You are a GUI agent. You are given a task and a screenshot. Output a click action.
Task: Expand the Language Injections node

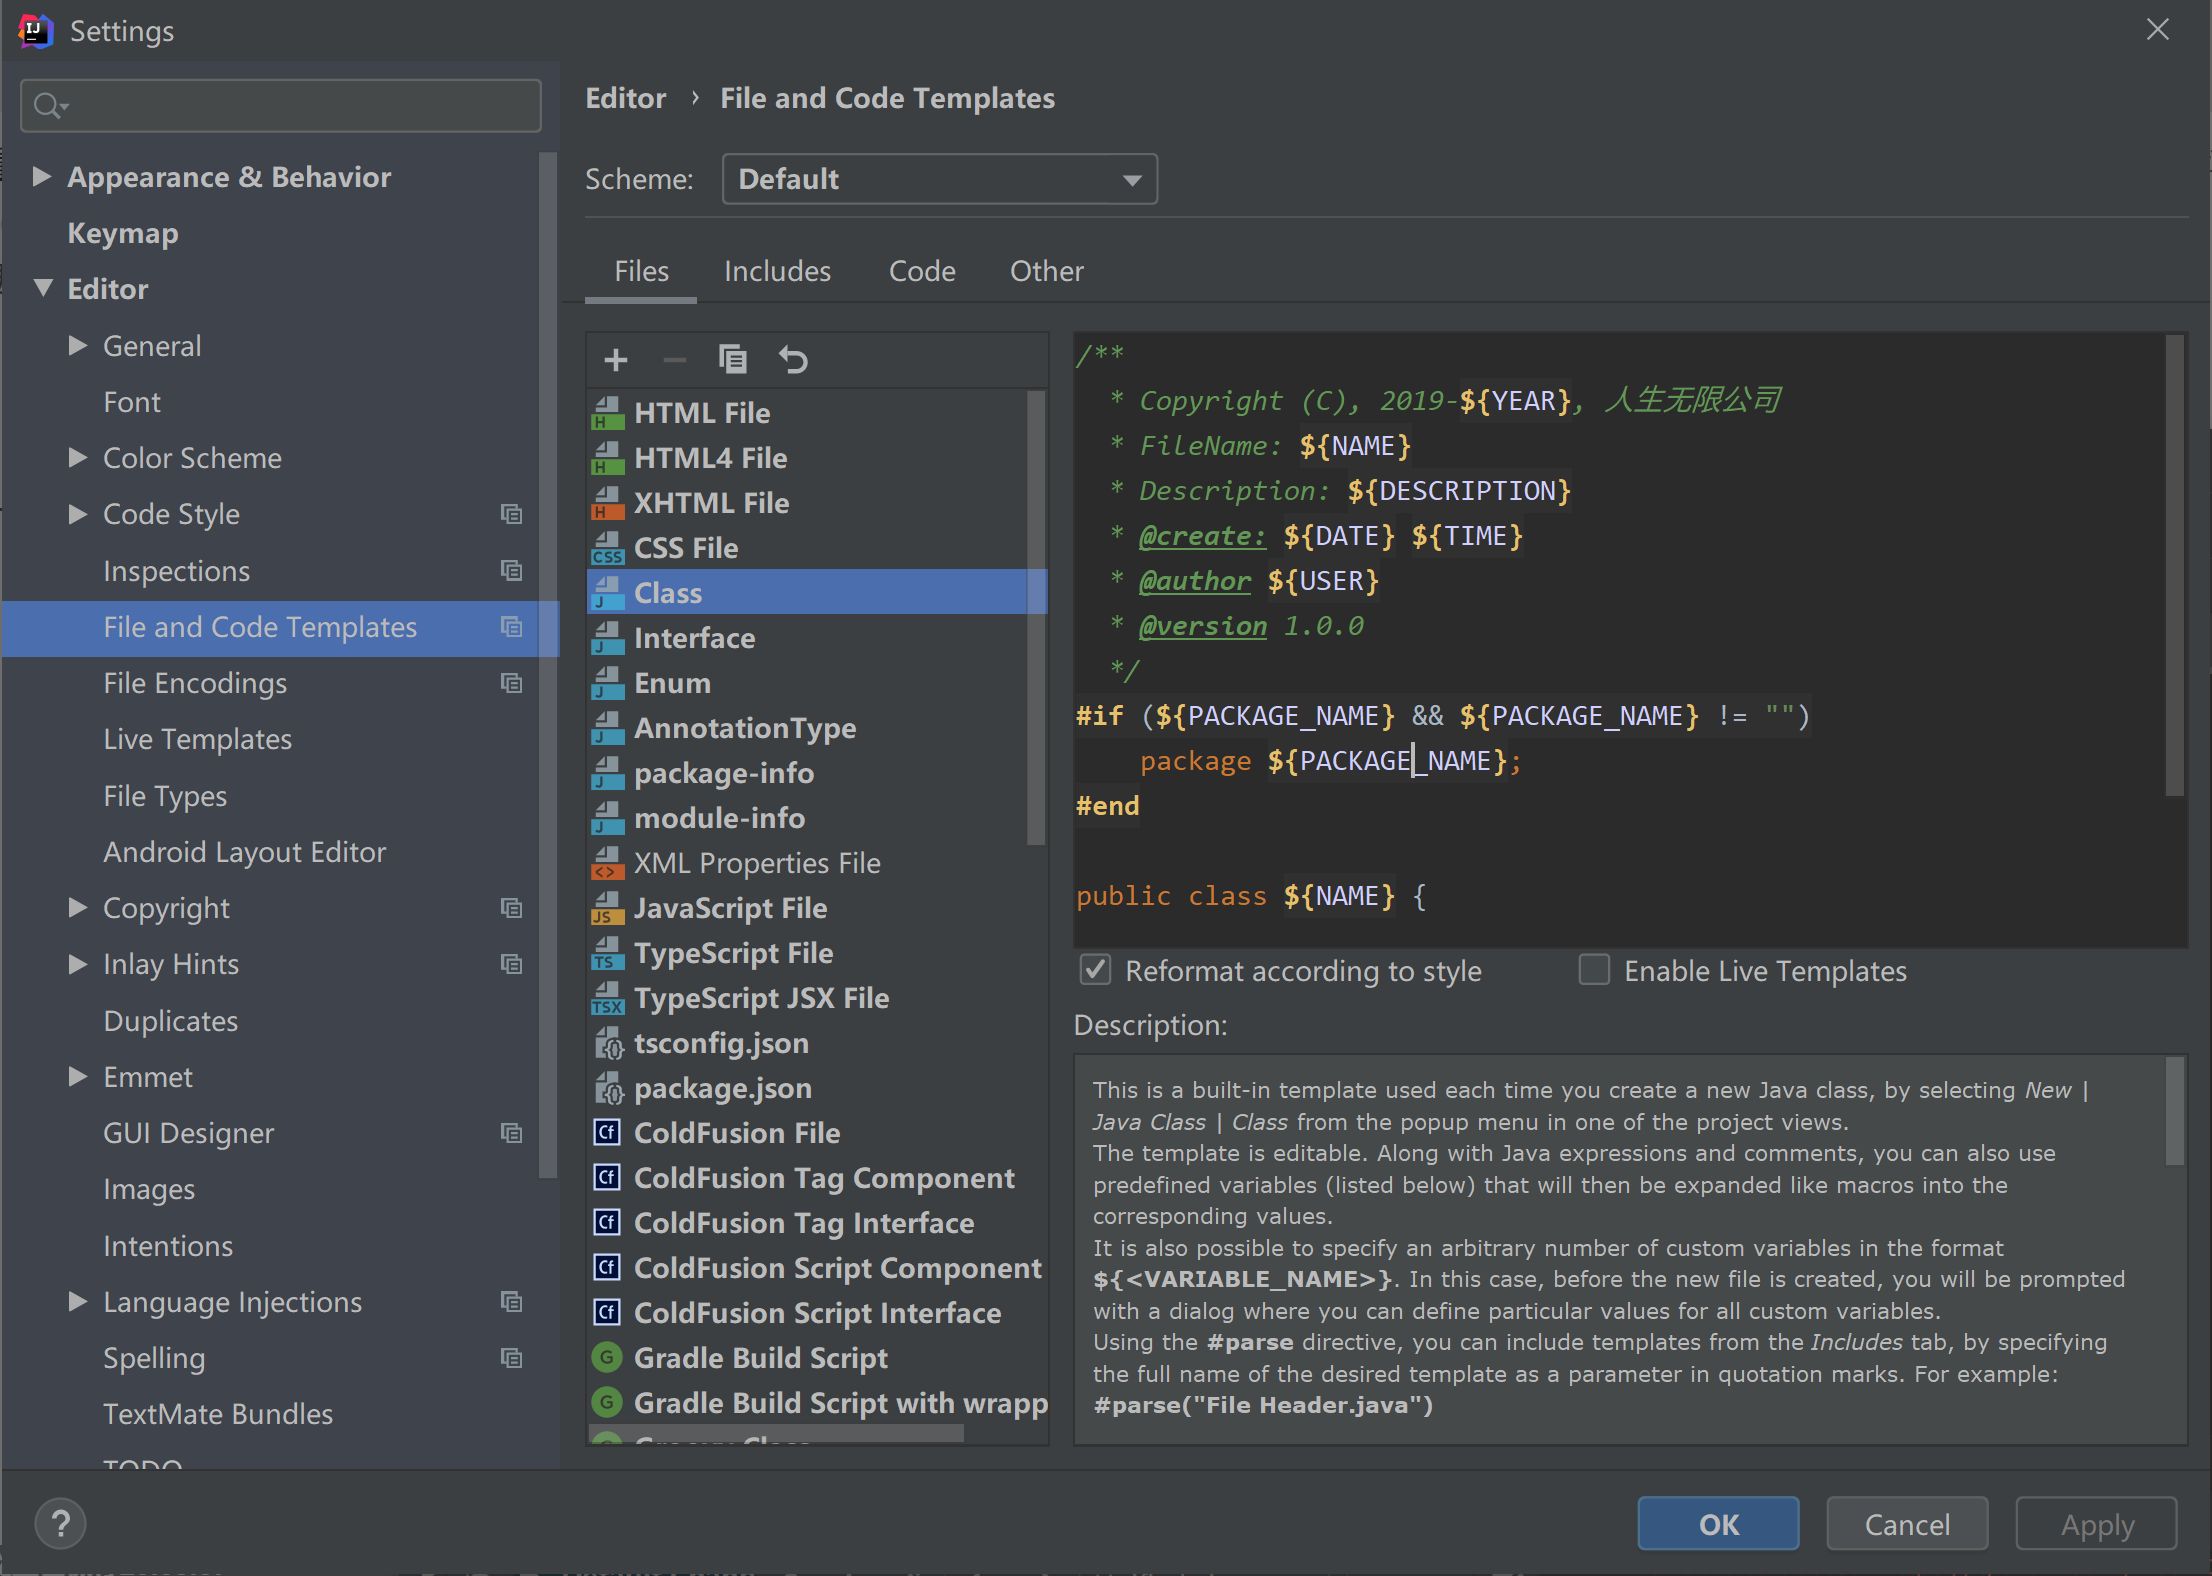point(78,1302)
